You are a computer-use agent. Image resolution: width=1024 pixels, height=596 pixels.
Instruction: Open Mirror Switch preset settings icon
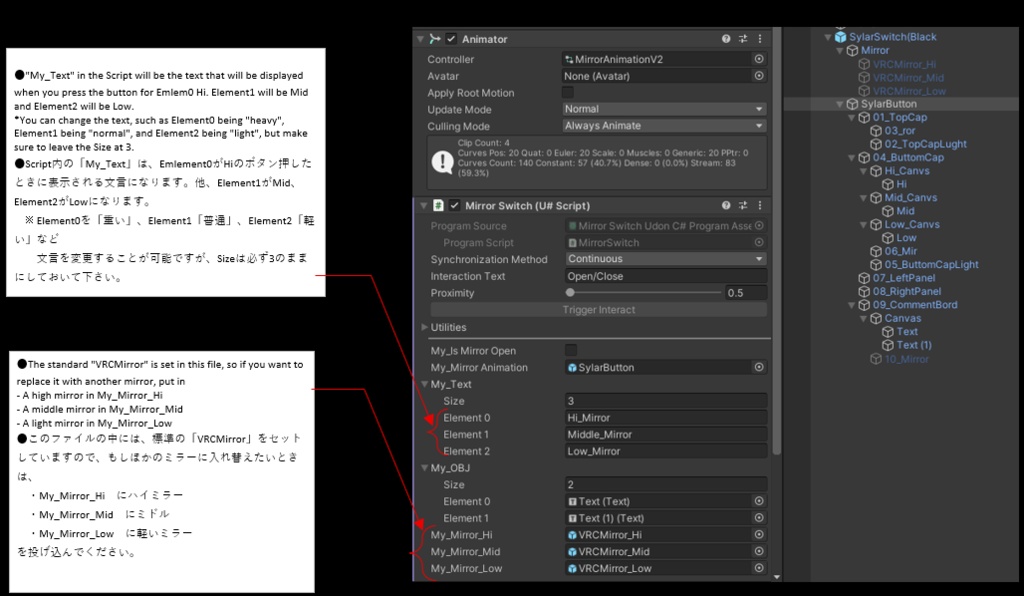(743, 205)
